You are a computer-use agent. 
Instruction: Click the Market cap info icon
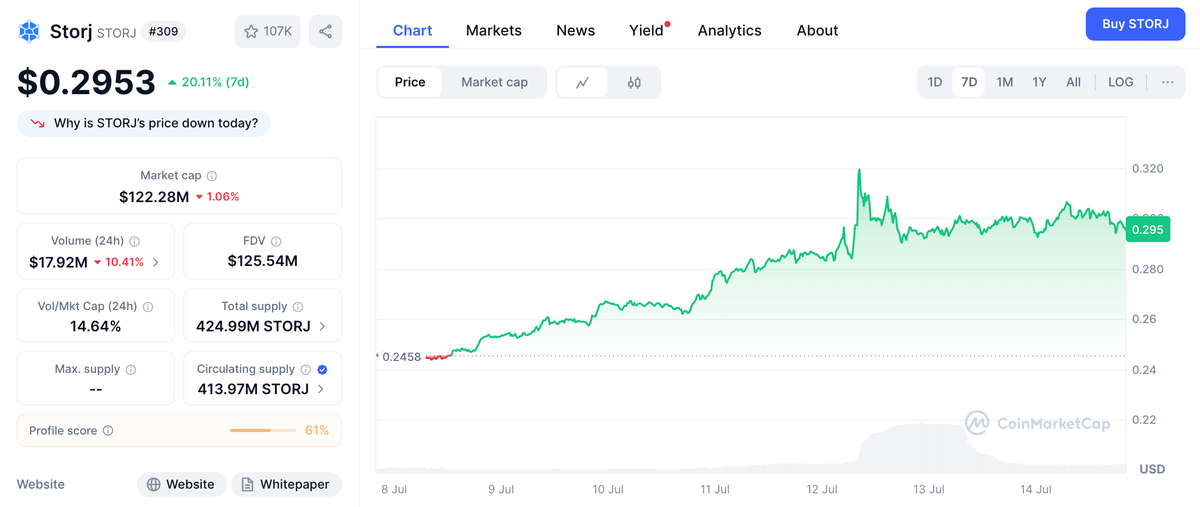click(212, 176)
